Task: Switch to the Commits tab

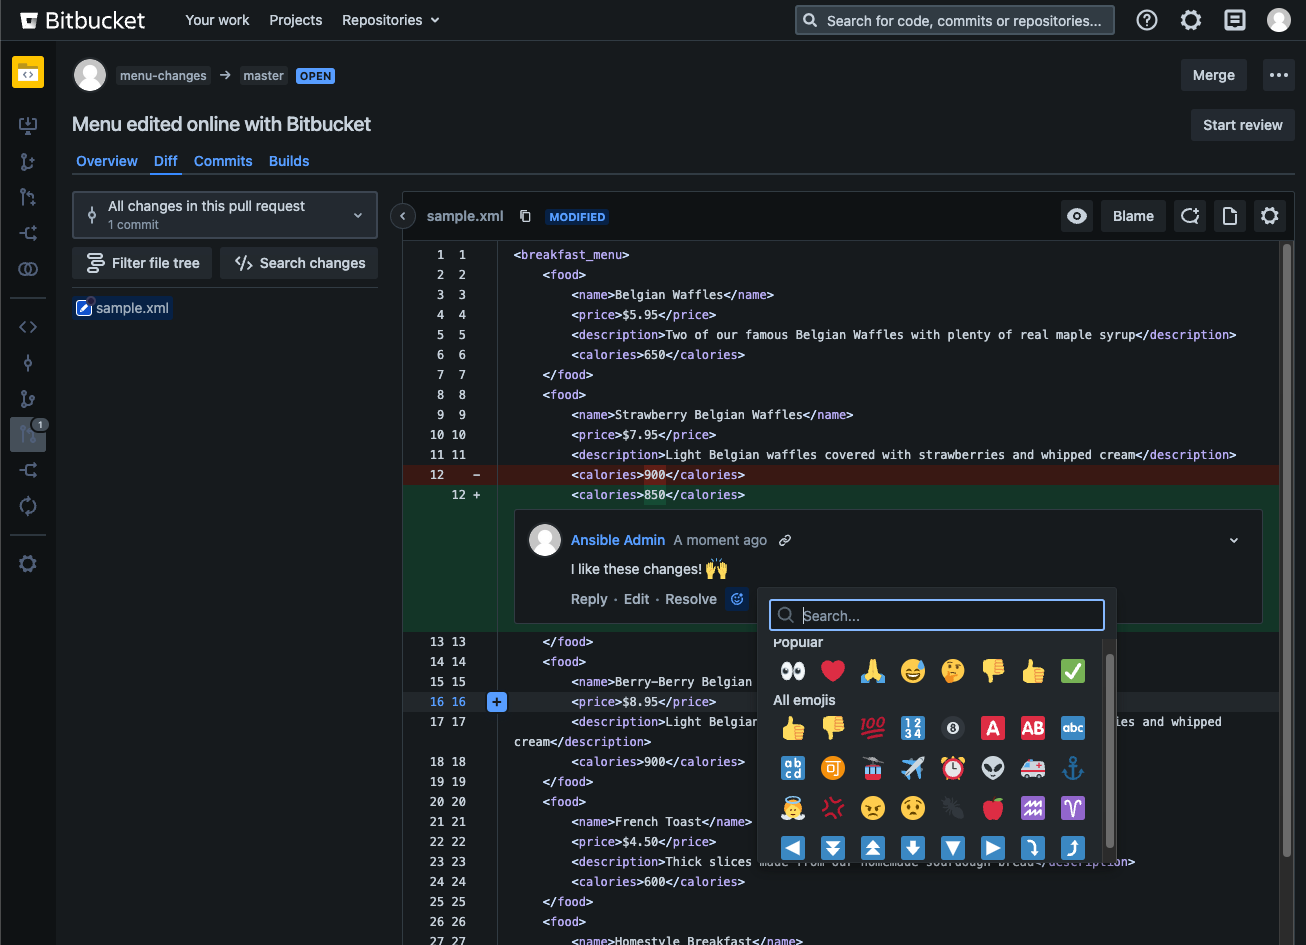Action: click(223, 161)
